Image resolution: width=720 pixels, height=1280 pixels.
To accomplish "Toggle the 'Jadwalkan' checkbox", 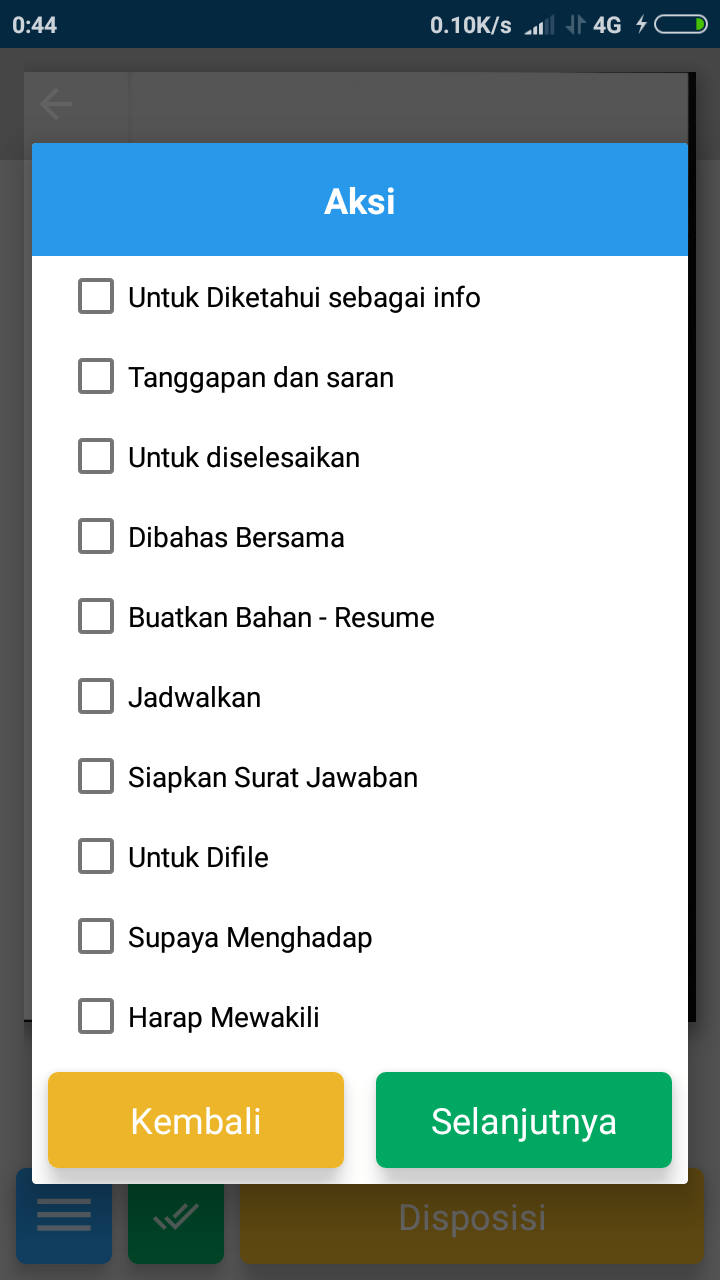I will pyautogui.click(x=96, y=697).
